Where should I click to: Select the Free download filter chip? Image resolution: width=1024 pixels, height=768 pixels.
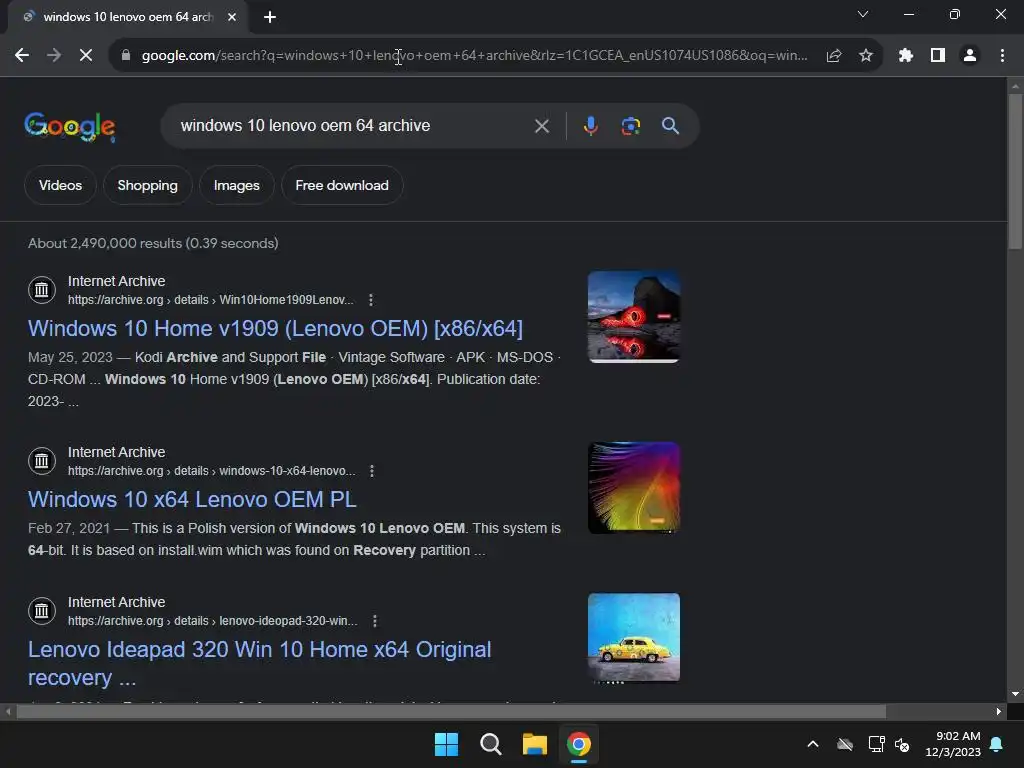342,185
